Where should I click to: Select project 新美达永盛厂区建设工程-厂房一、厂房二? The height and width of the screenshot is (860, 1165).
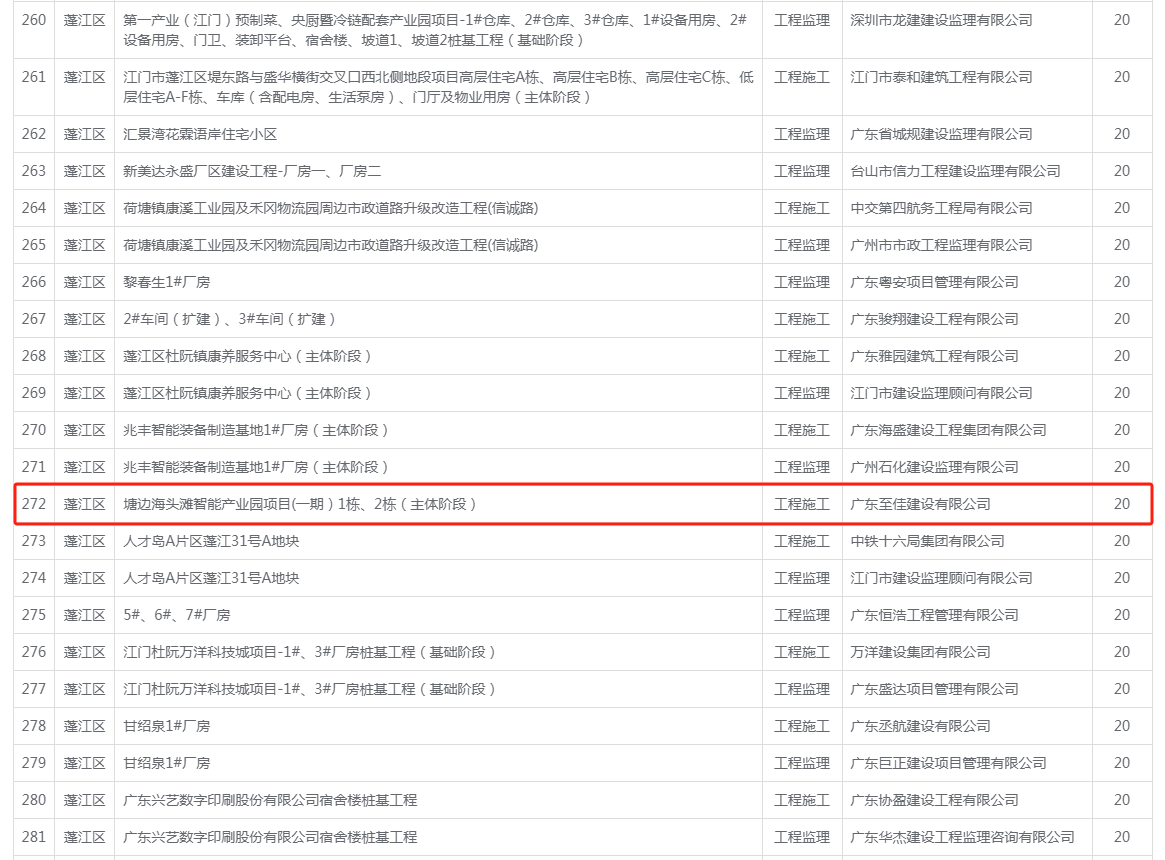(x=252, y=172)
